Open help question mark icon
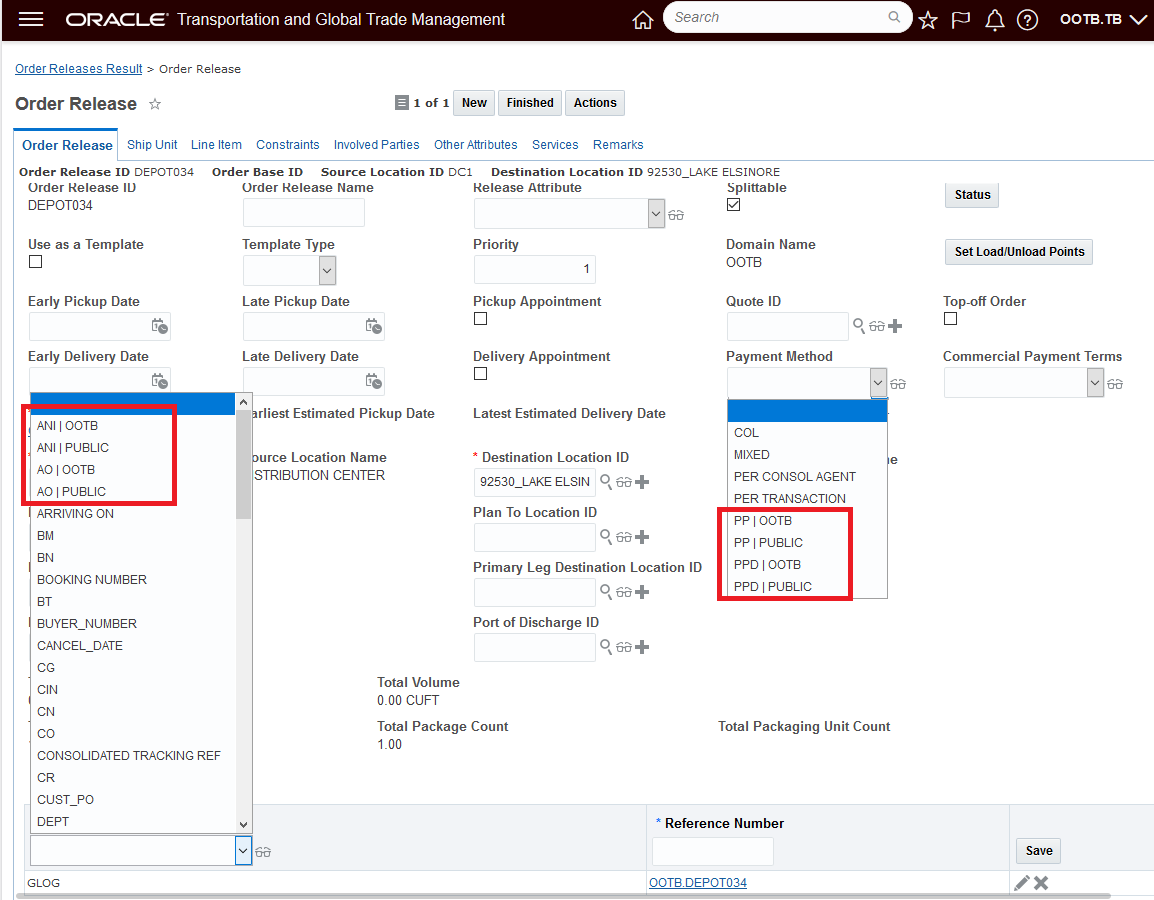The image size is (1154, 900). pos(1027,20)
